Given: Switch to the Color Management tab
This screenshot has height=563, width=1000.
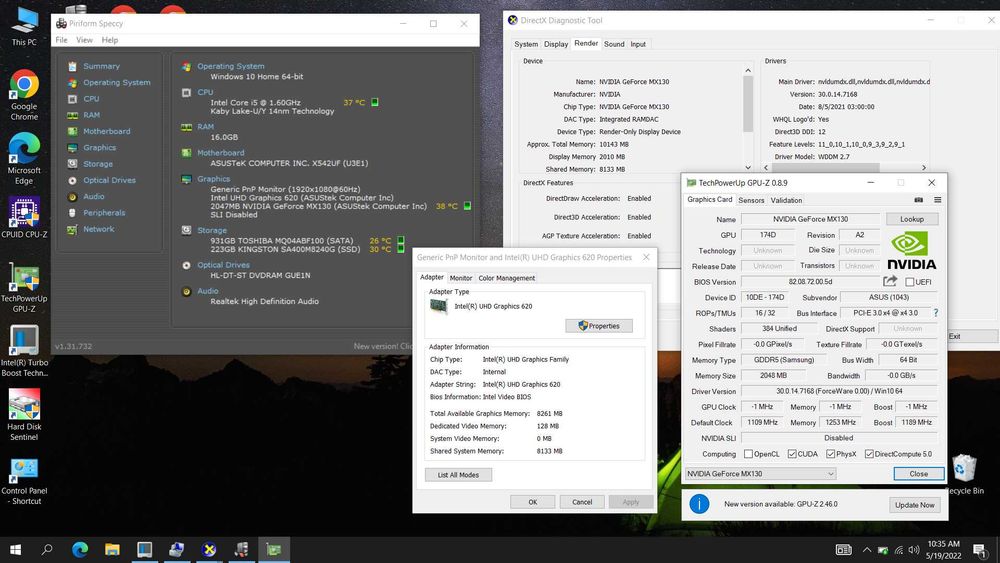Looking at the screenshot, I should (x=506, y=278).
